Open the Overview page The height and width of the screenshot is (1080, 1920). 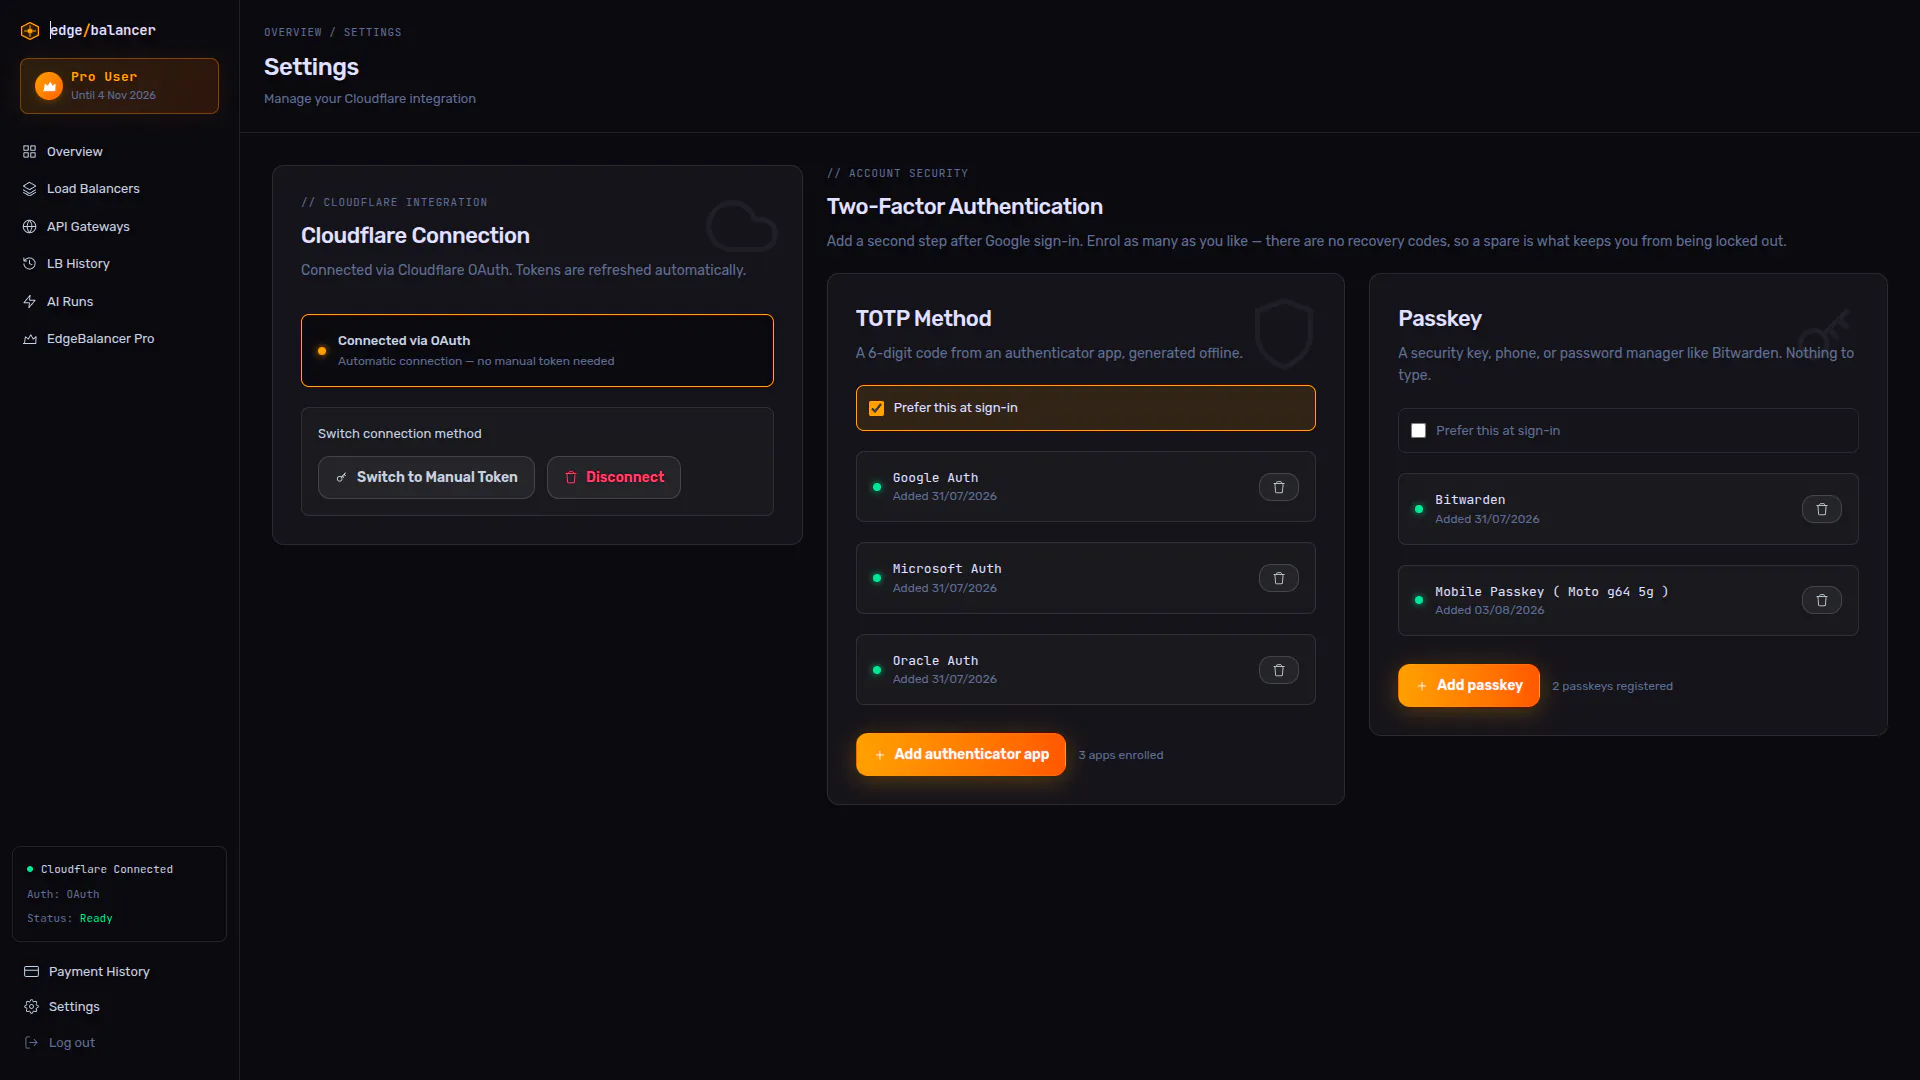tap(75, 152)
